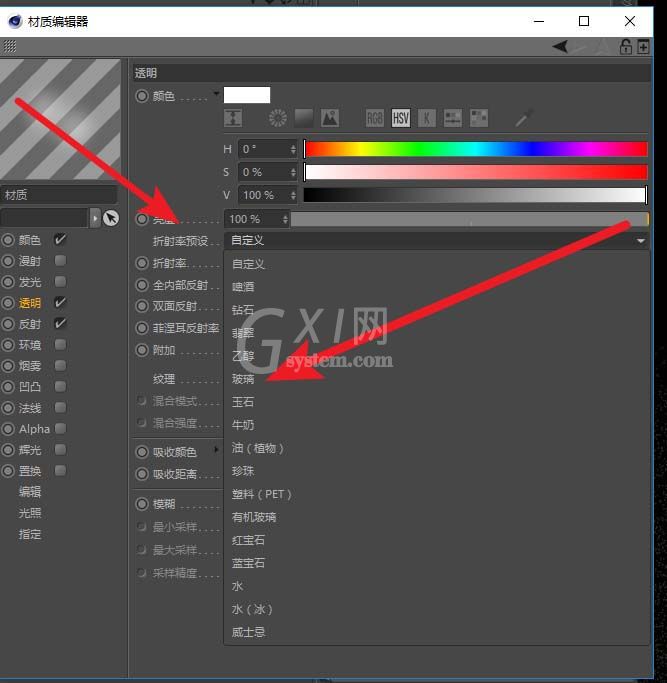The width and height of the screenshot is (667, 683).
Task: Click the H value stepper arrows
Action: point(293,149)
